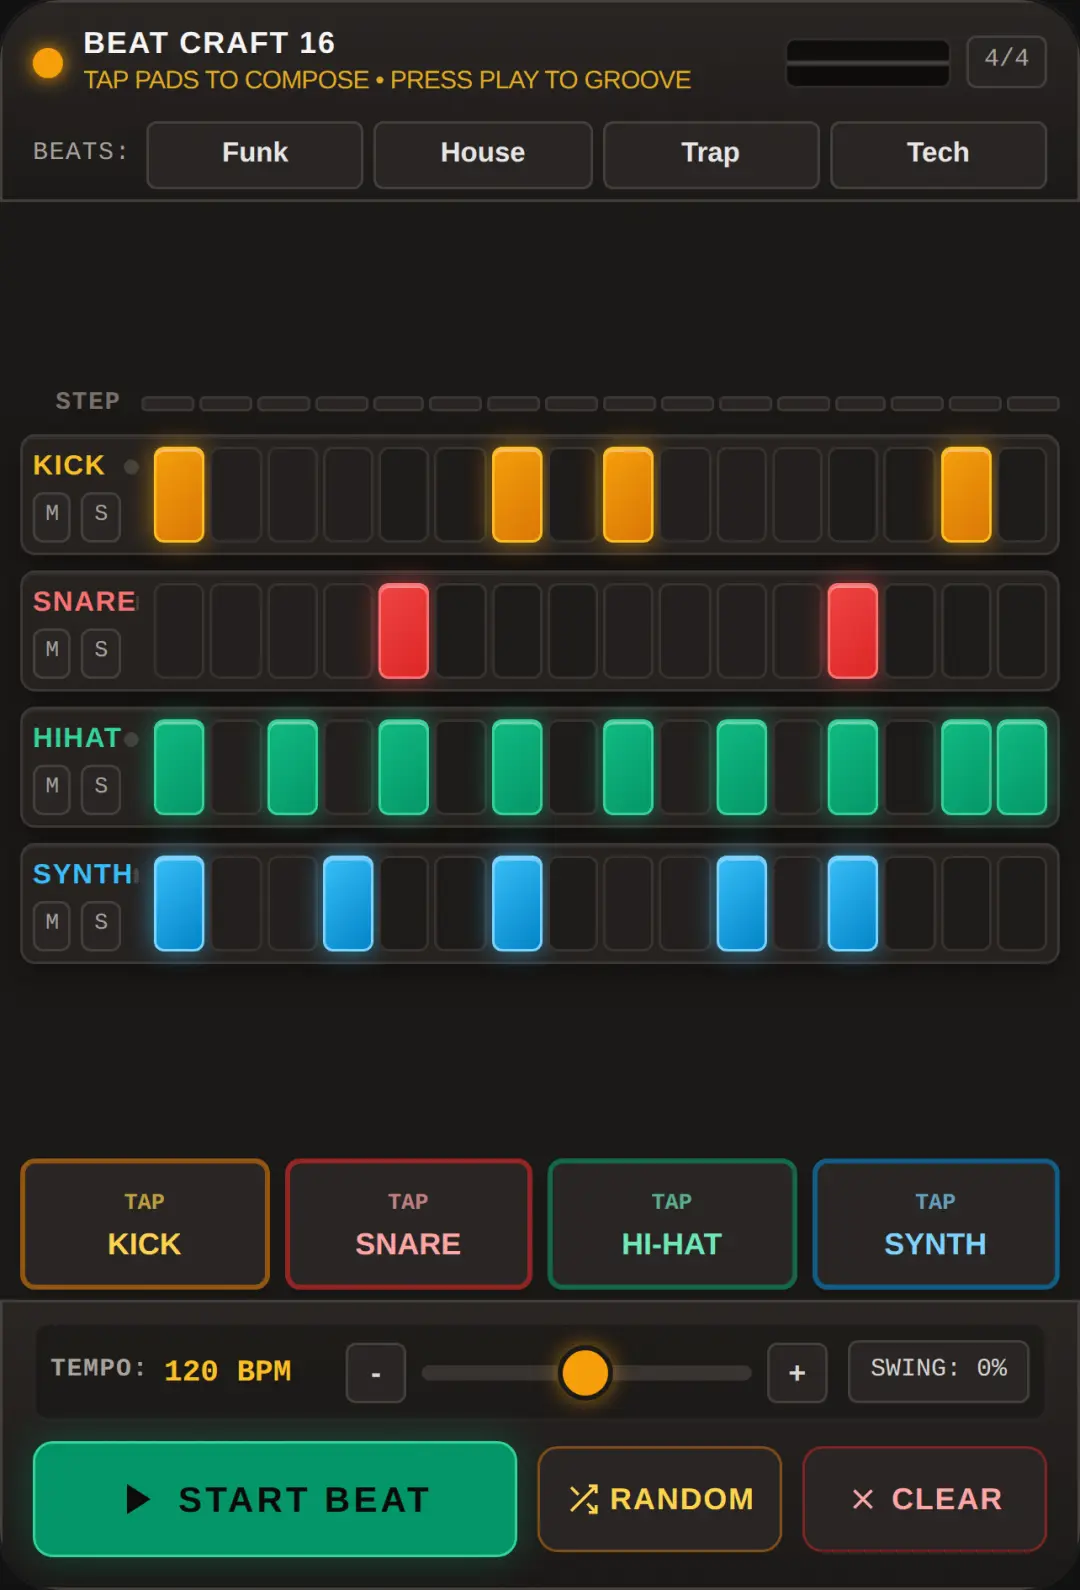1080x1590 pixels.
Task: Click the orange tempo slider knob
Action: pyautogui.click(x=585, y=1373)
